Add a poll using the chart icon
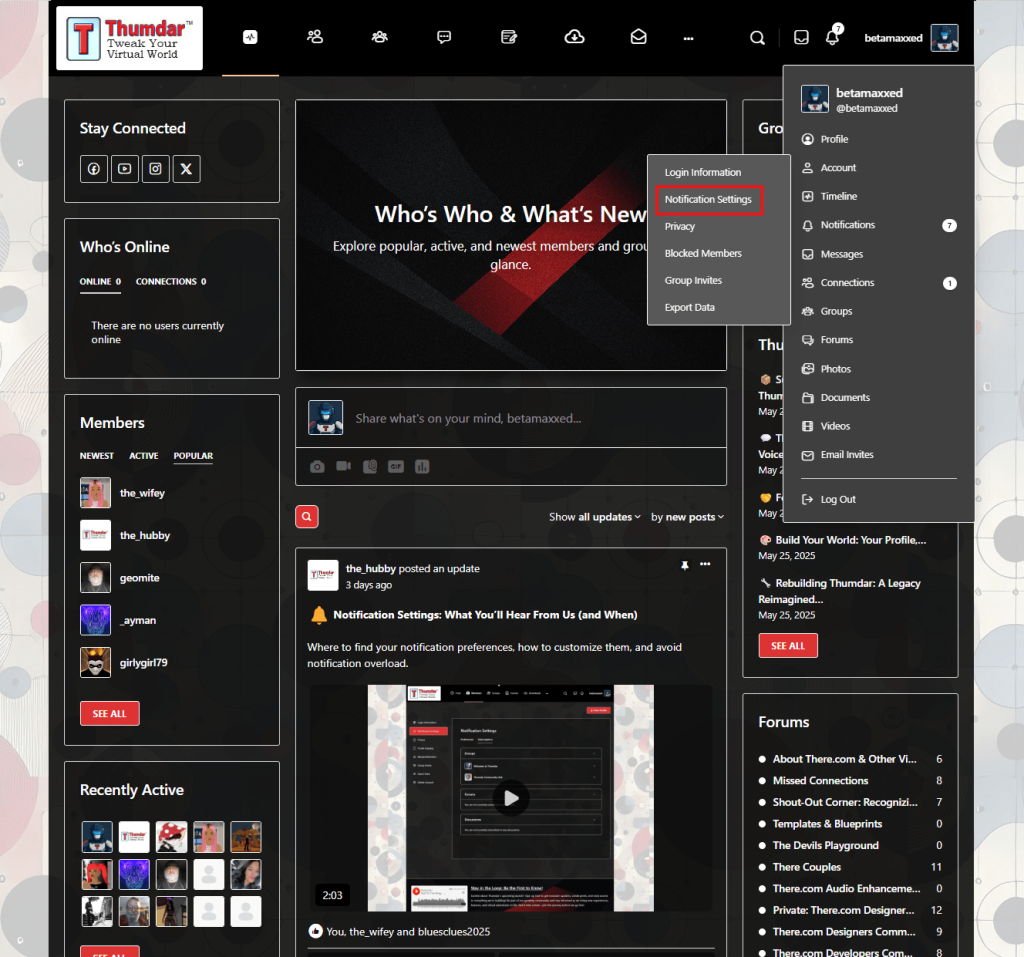1024x957 pixels. [x=422, y=466]
